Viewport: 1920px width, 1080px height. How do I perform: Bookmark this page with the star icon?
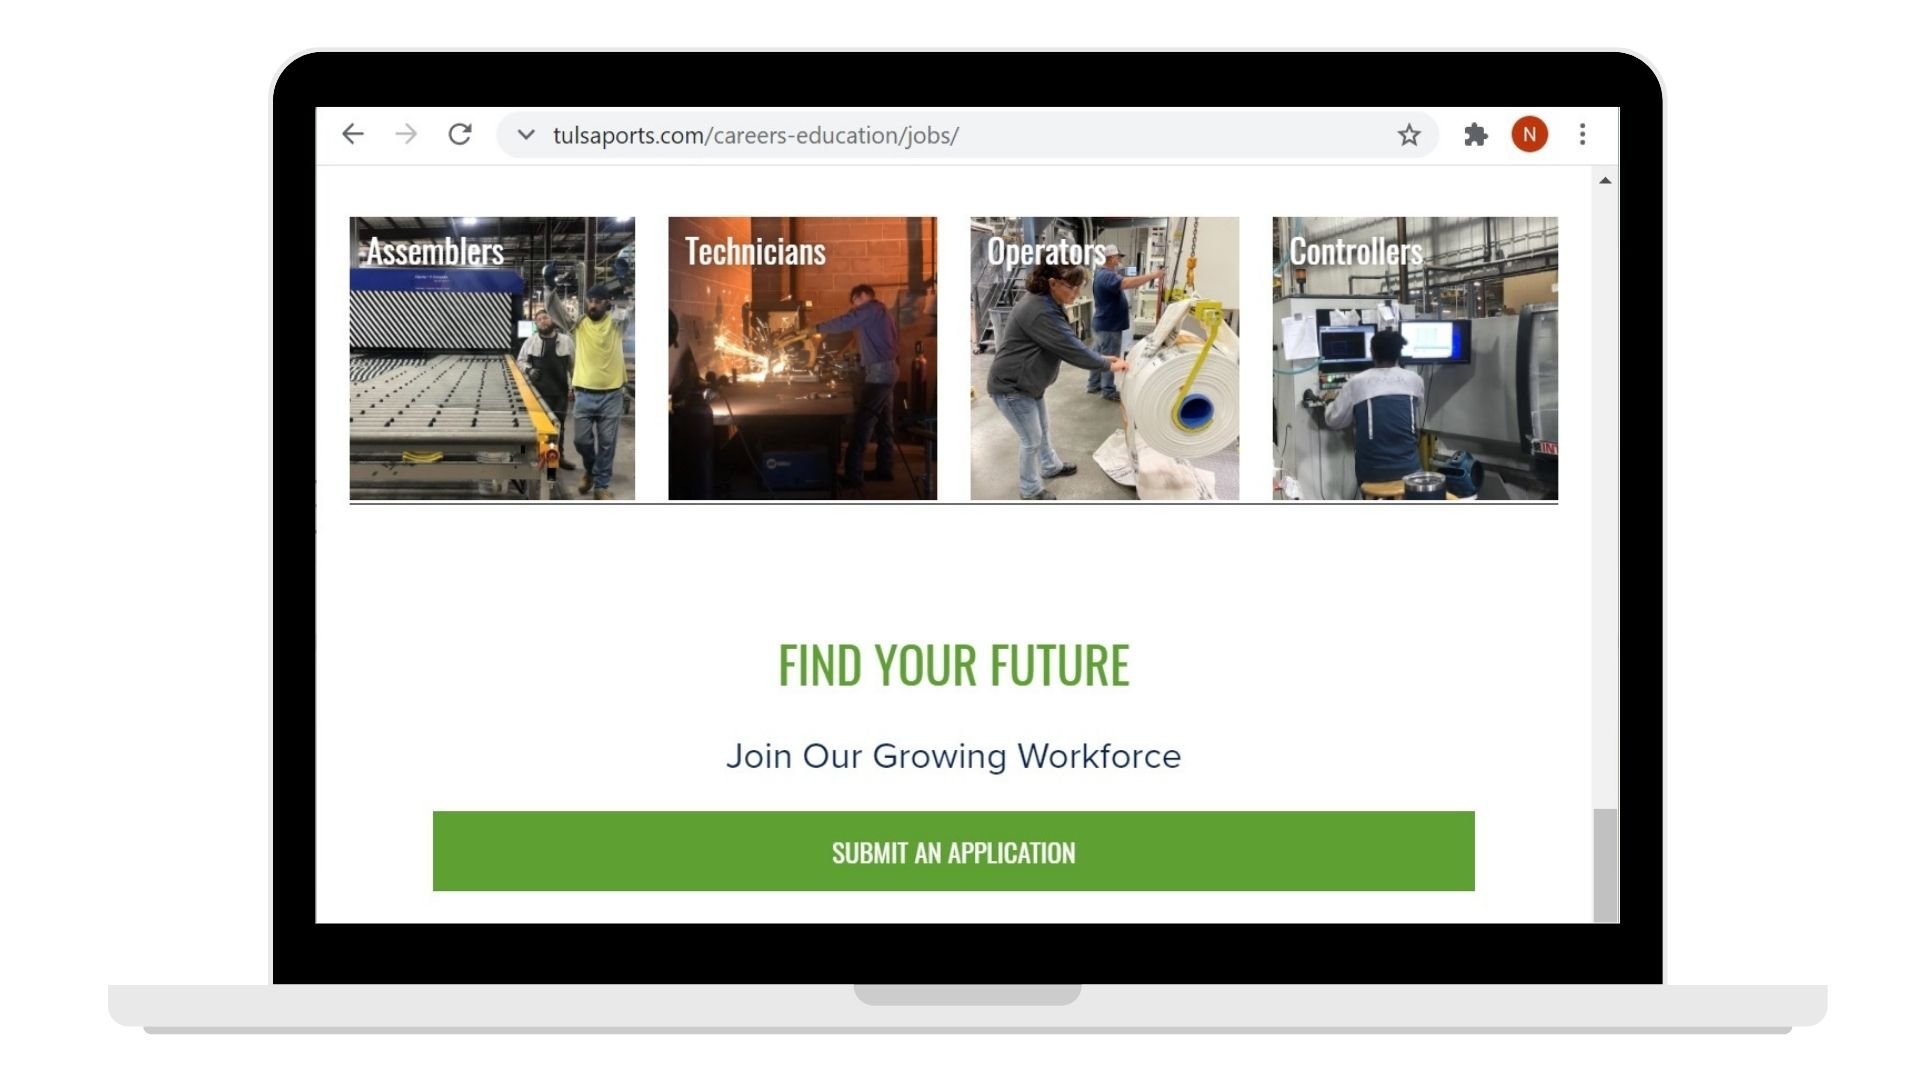coord(1409,135)
